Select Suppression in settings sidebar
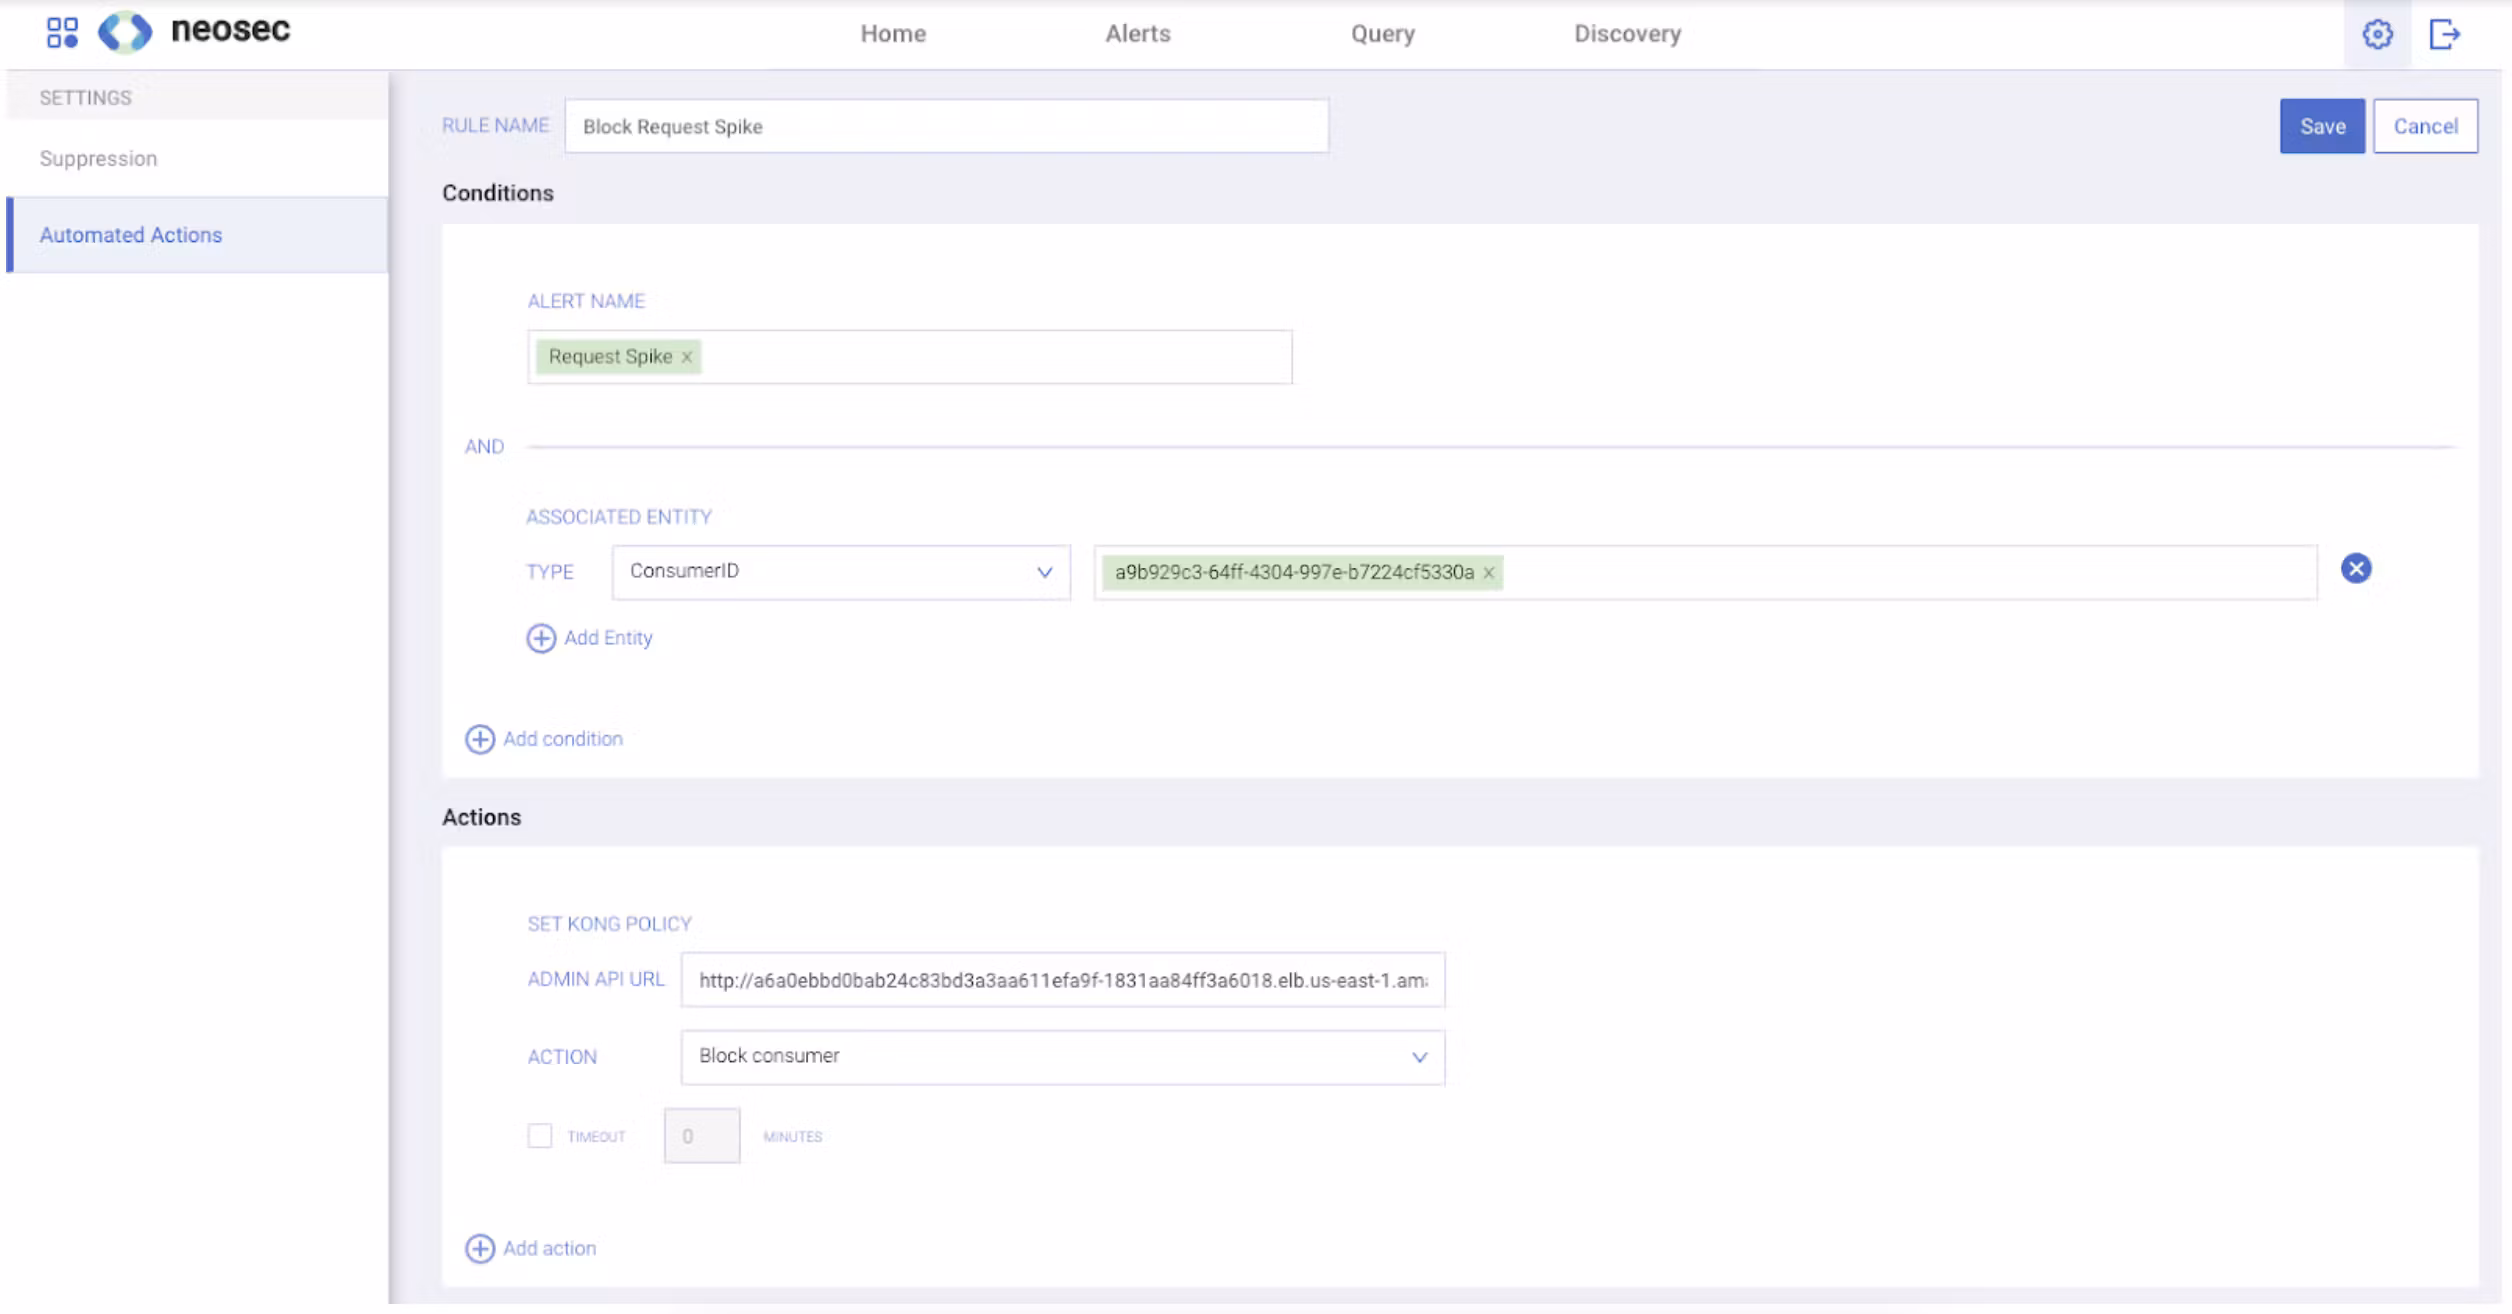2512x1314 pixels. coord(99,159)
